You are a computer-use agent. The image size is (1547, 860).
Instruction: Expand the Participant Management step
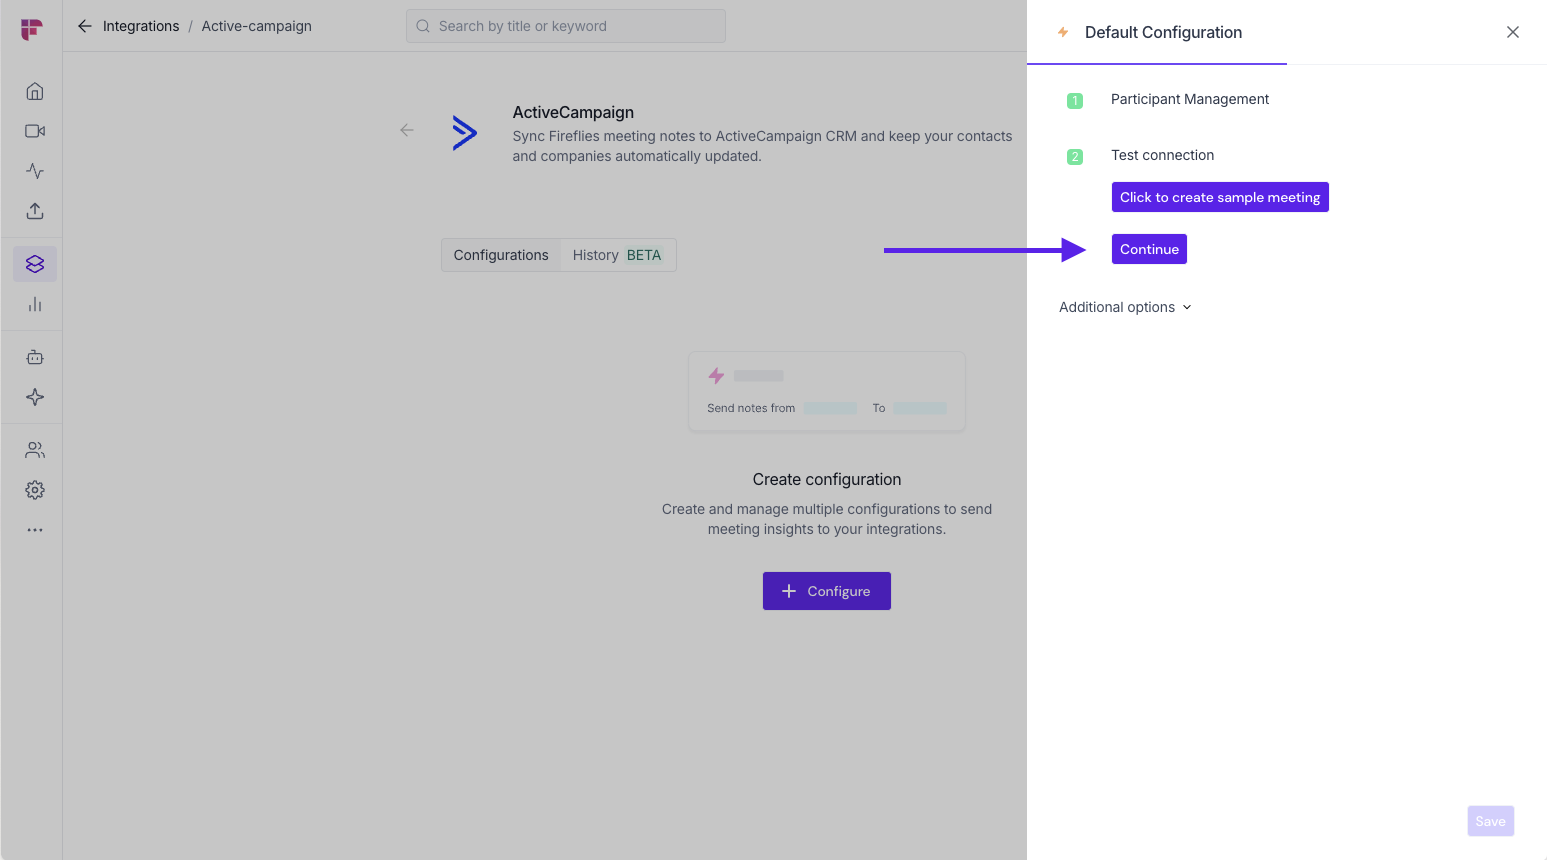[1189, 99]
